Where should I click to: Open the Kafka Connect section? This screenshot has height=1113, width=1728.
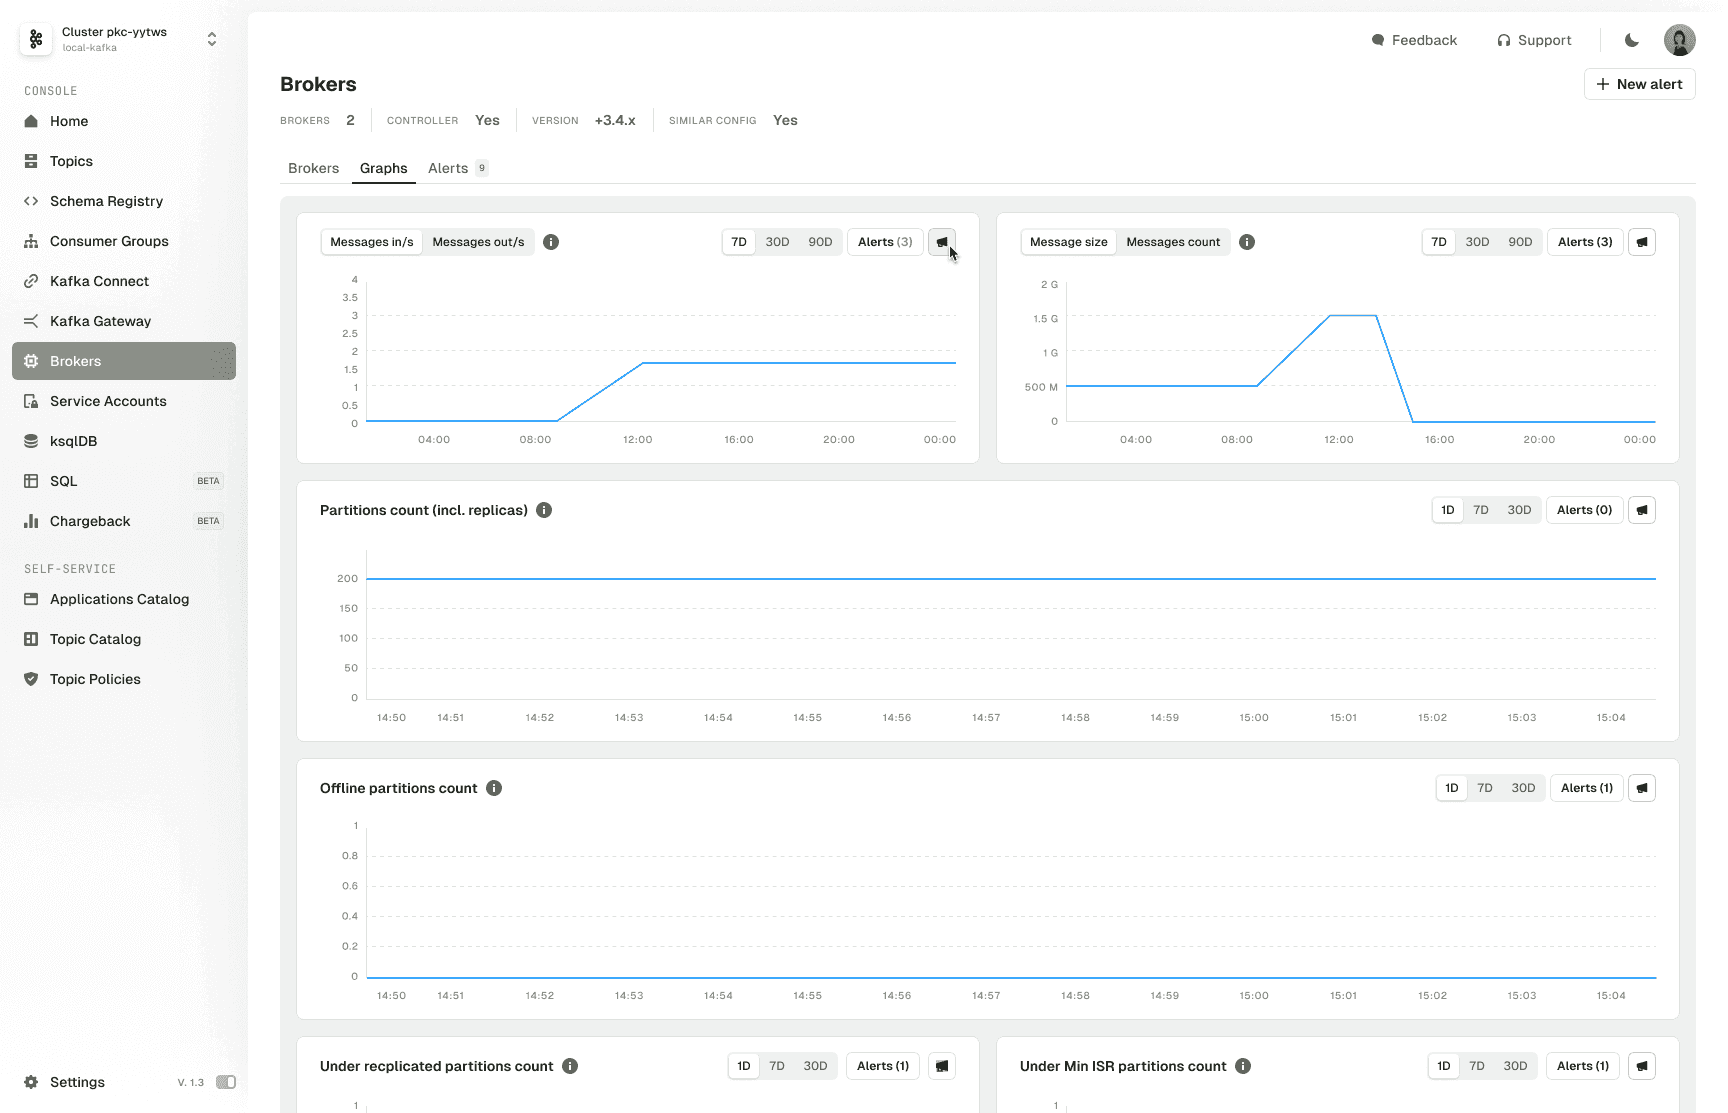pos(99,281)
